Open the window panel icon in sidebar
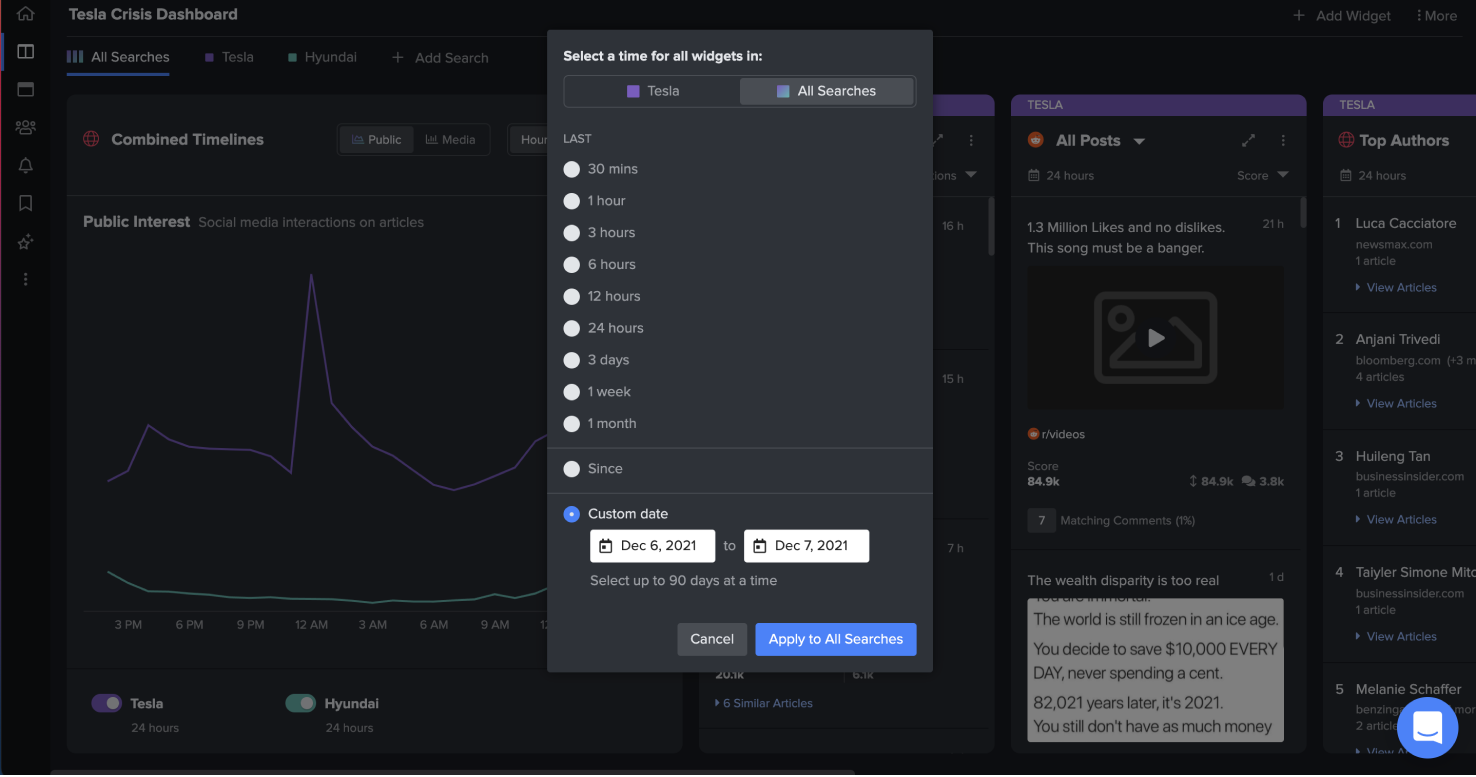Screen dimensions: 1476x777 click(26, 89)
